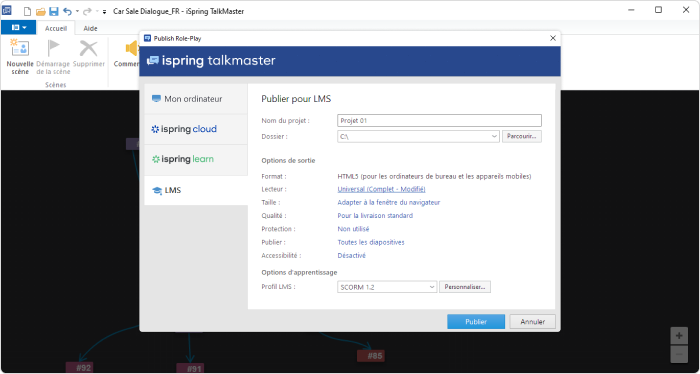Screen dimensions: 700x374
Task: Create a new file from quick access
Action: pyautogui.click(x=28, y=11)
